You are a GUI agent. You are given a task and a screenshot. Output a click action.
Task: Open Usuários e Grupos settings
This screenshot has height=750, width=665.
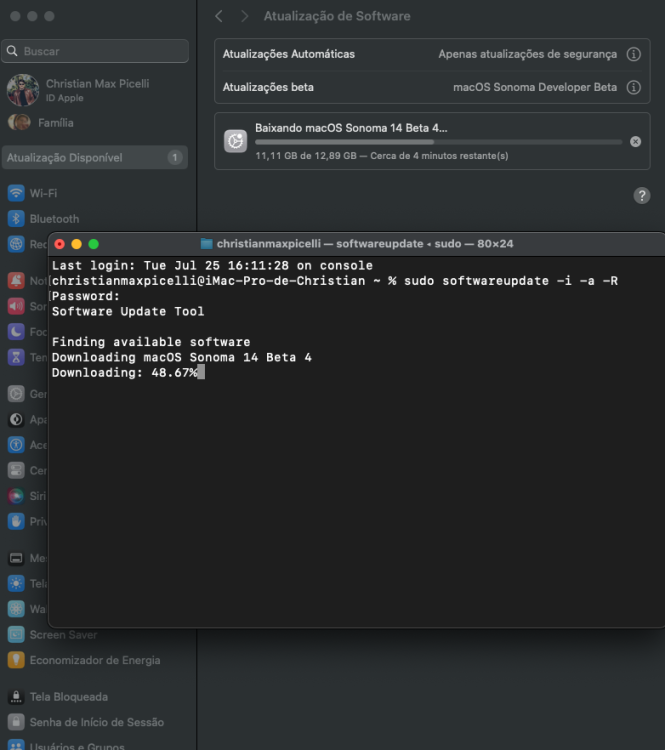66,745
